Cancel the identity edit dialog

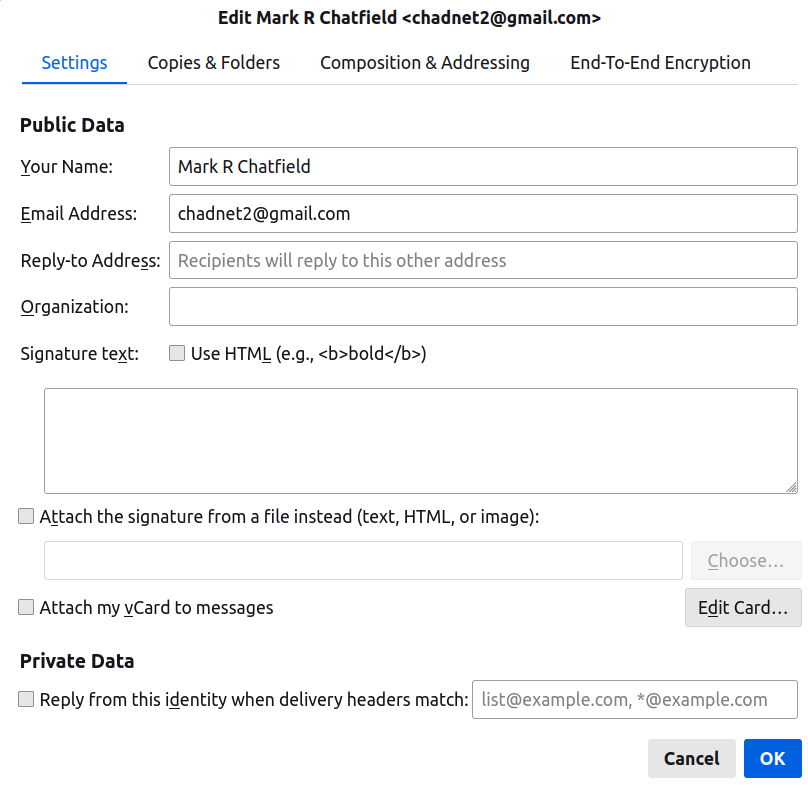tap(691, 759)
